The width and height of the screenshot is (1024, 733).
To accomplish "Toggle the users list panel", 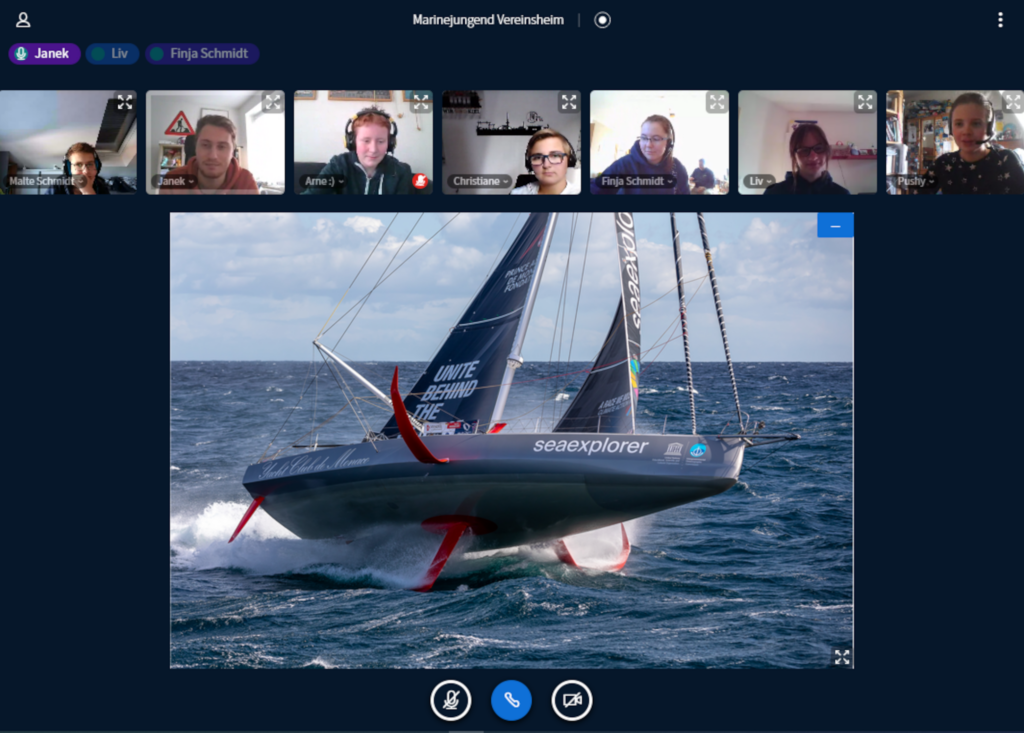I will 23,20.
